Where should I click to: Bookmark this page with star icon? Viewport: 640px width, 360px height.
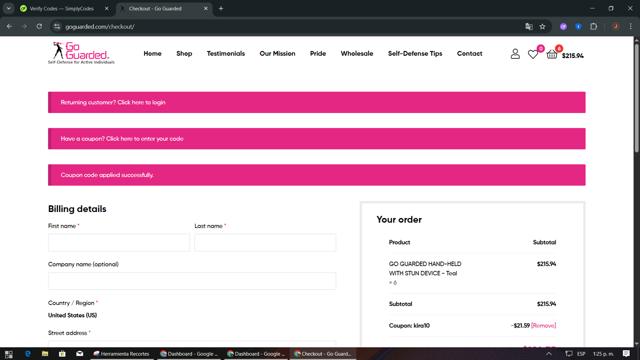point(542,27)
